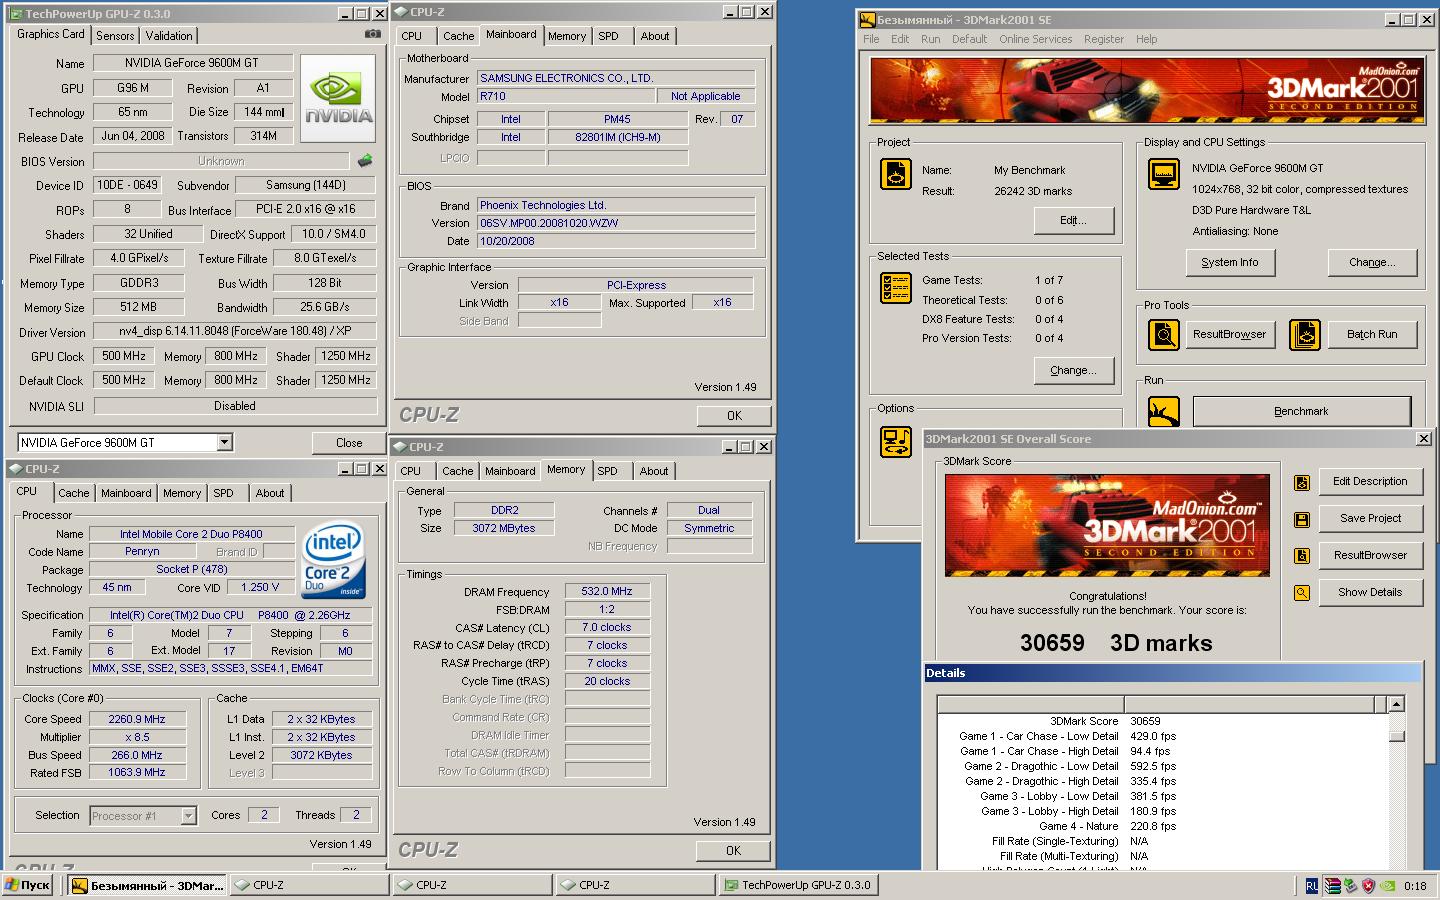
Task: Click the Save Project floppy disk icon
Action: (x=1301, y=519)
